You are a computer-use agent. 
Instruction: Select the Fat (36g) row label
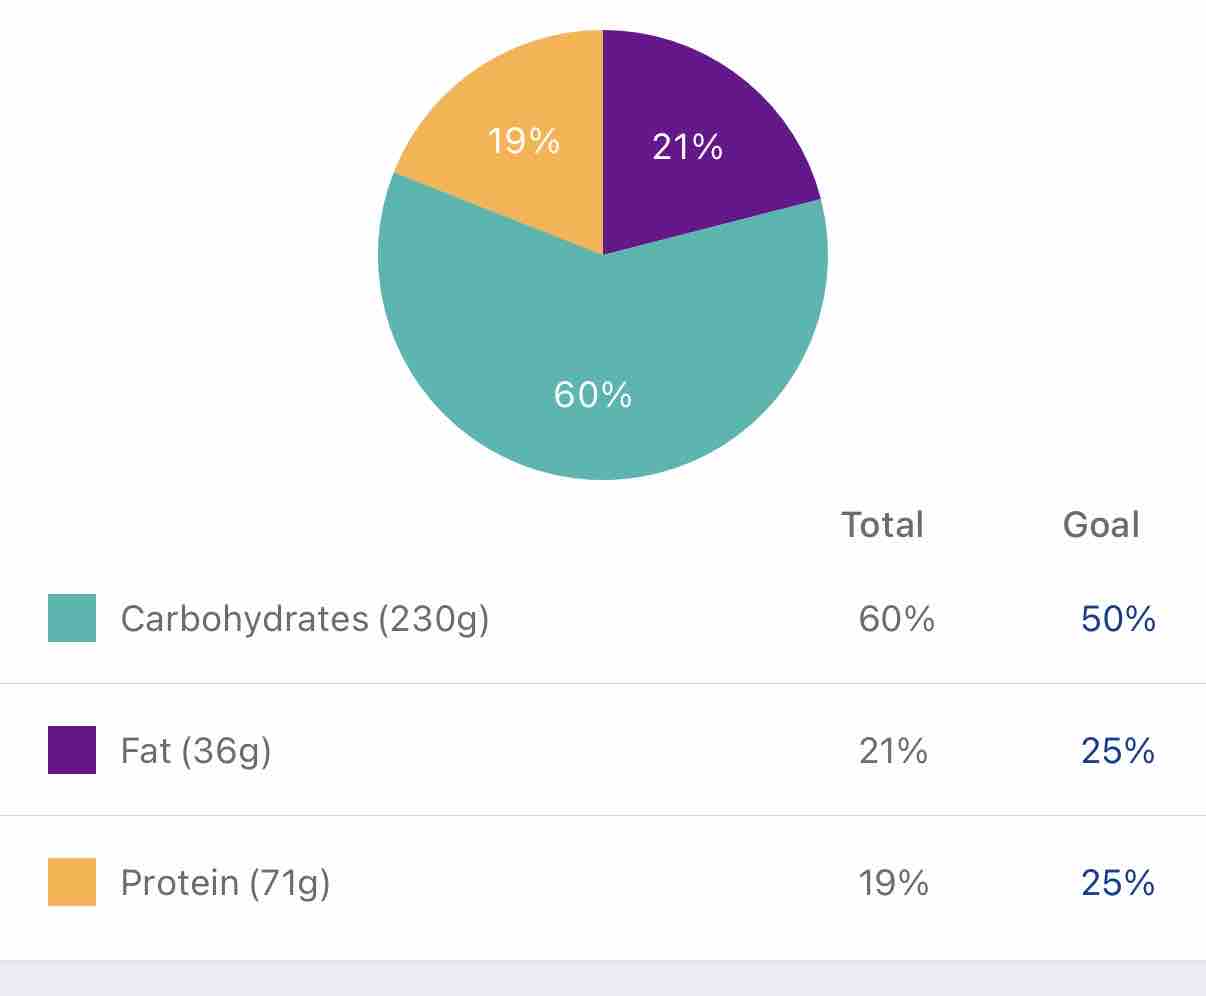(196, 751)
